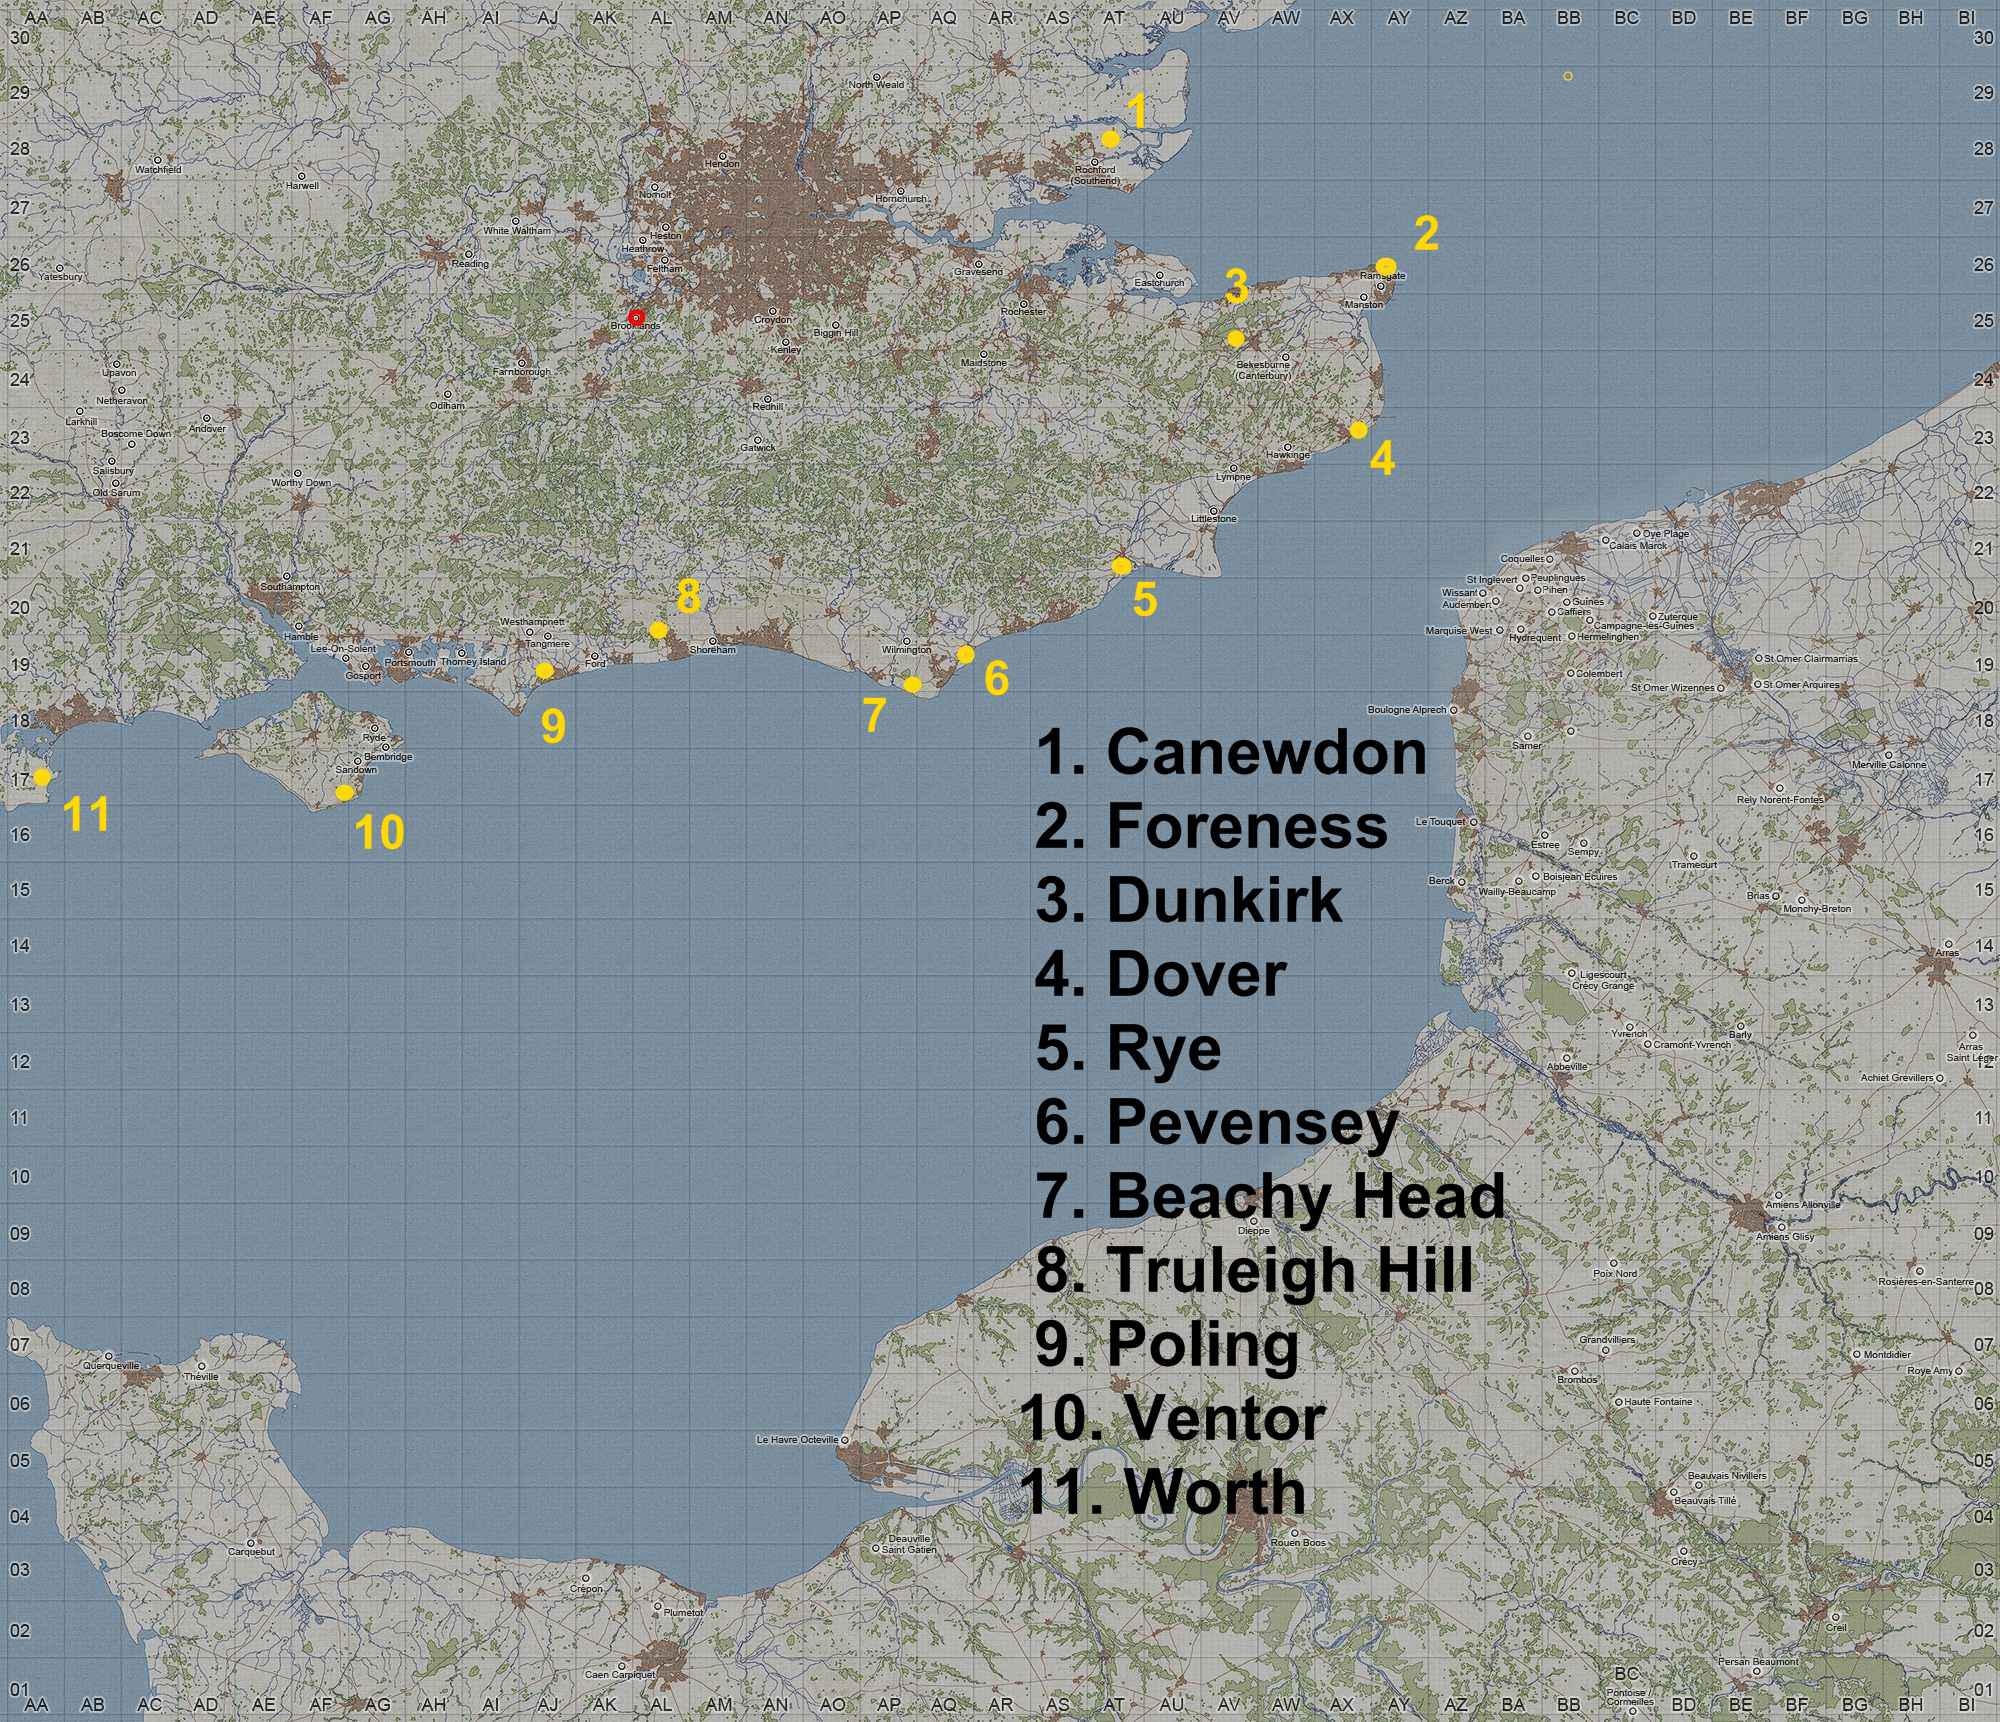Click the '1. Canewdon' legend entry
2000x1722 pixels.
(1230, 752)
